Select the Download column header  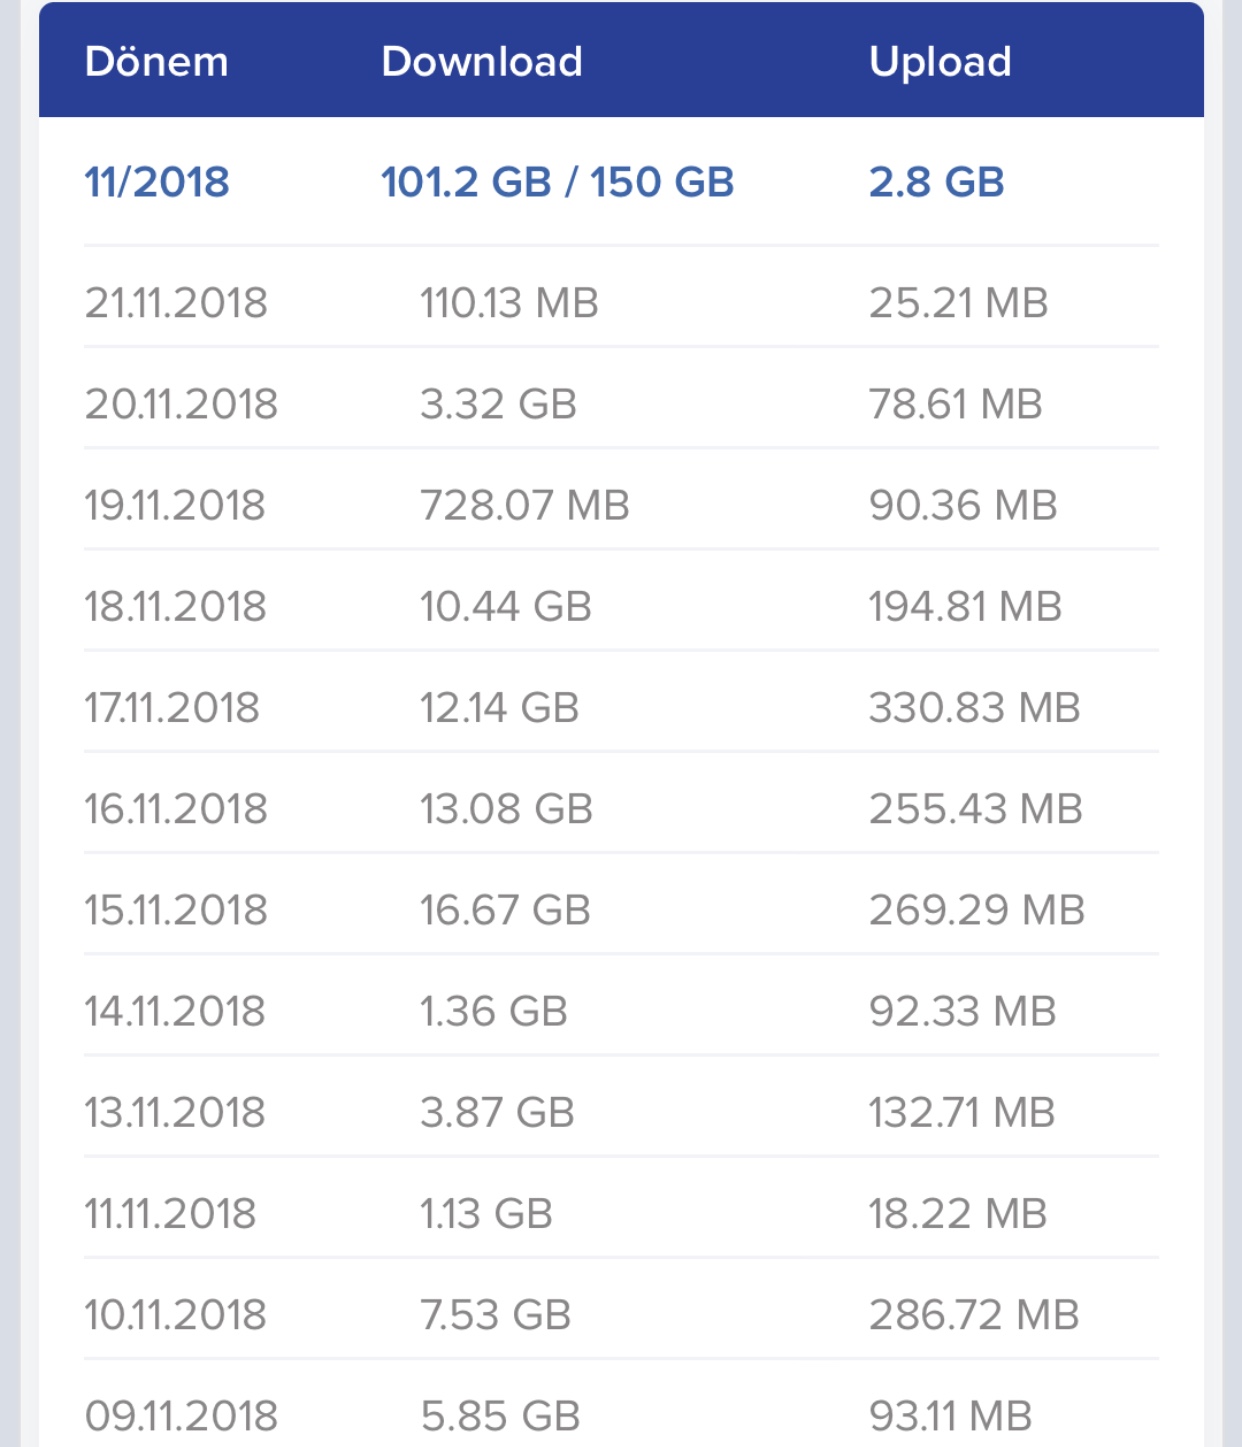[x=482, y=62]
